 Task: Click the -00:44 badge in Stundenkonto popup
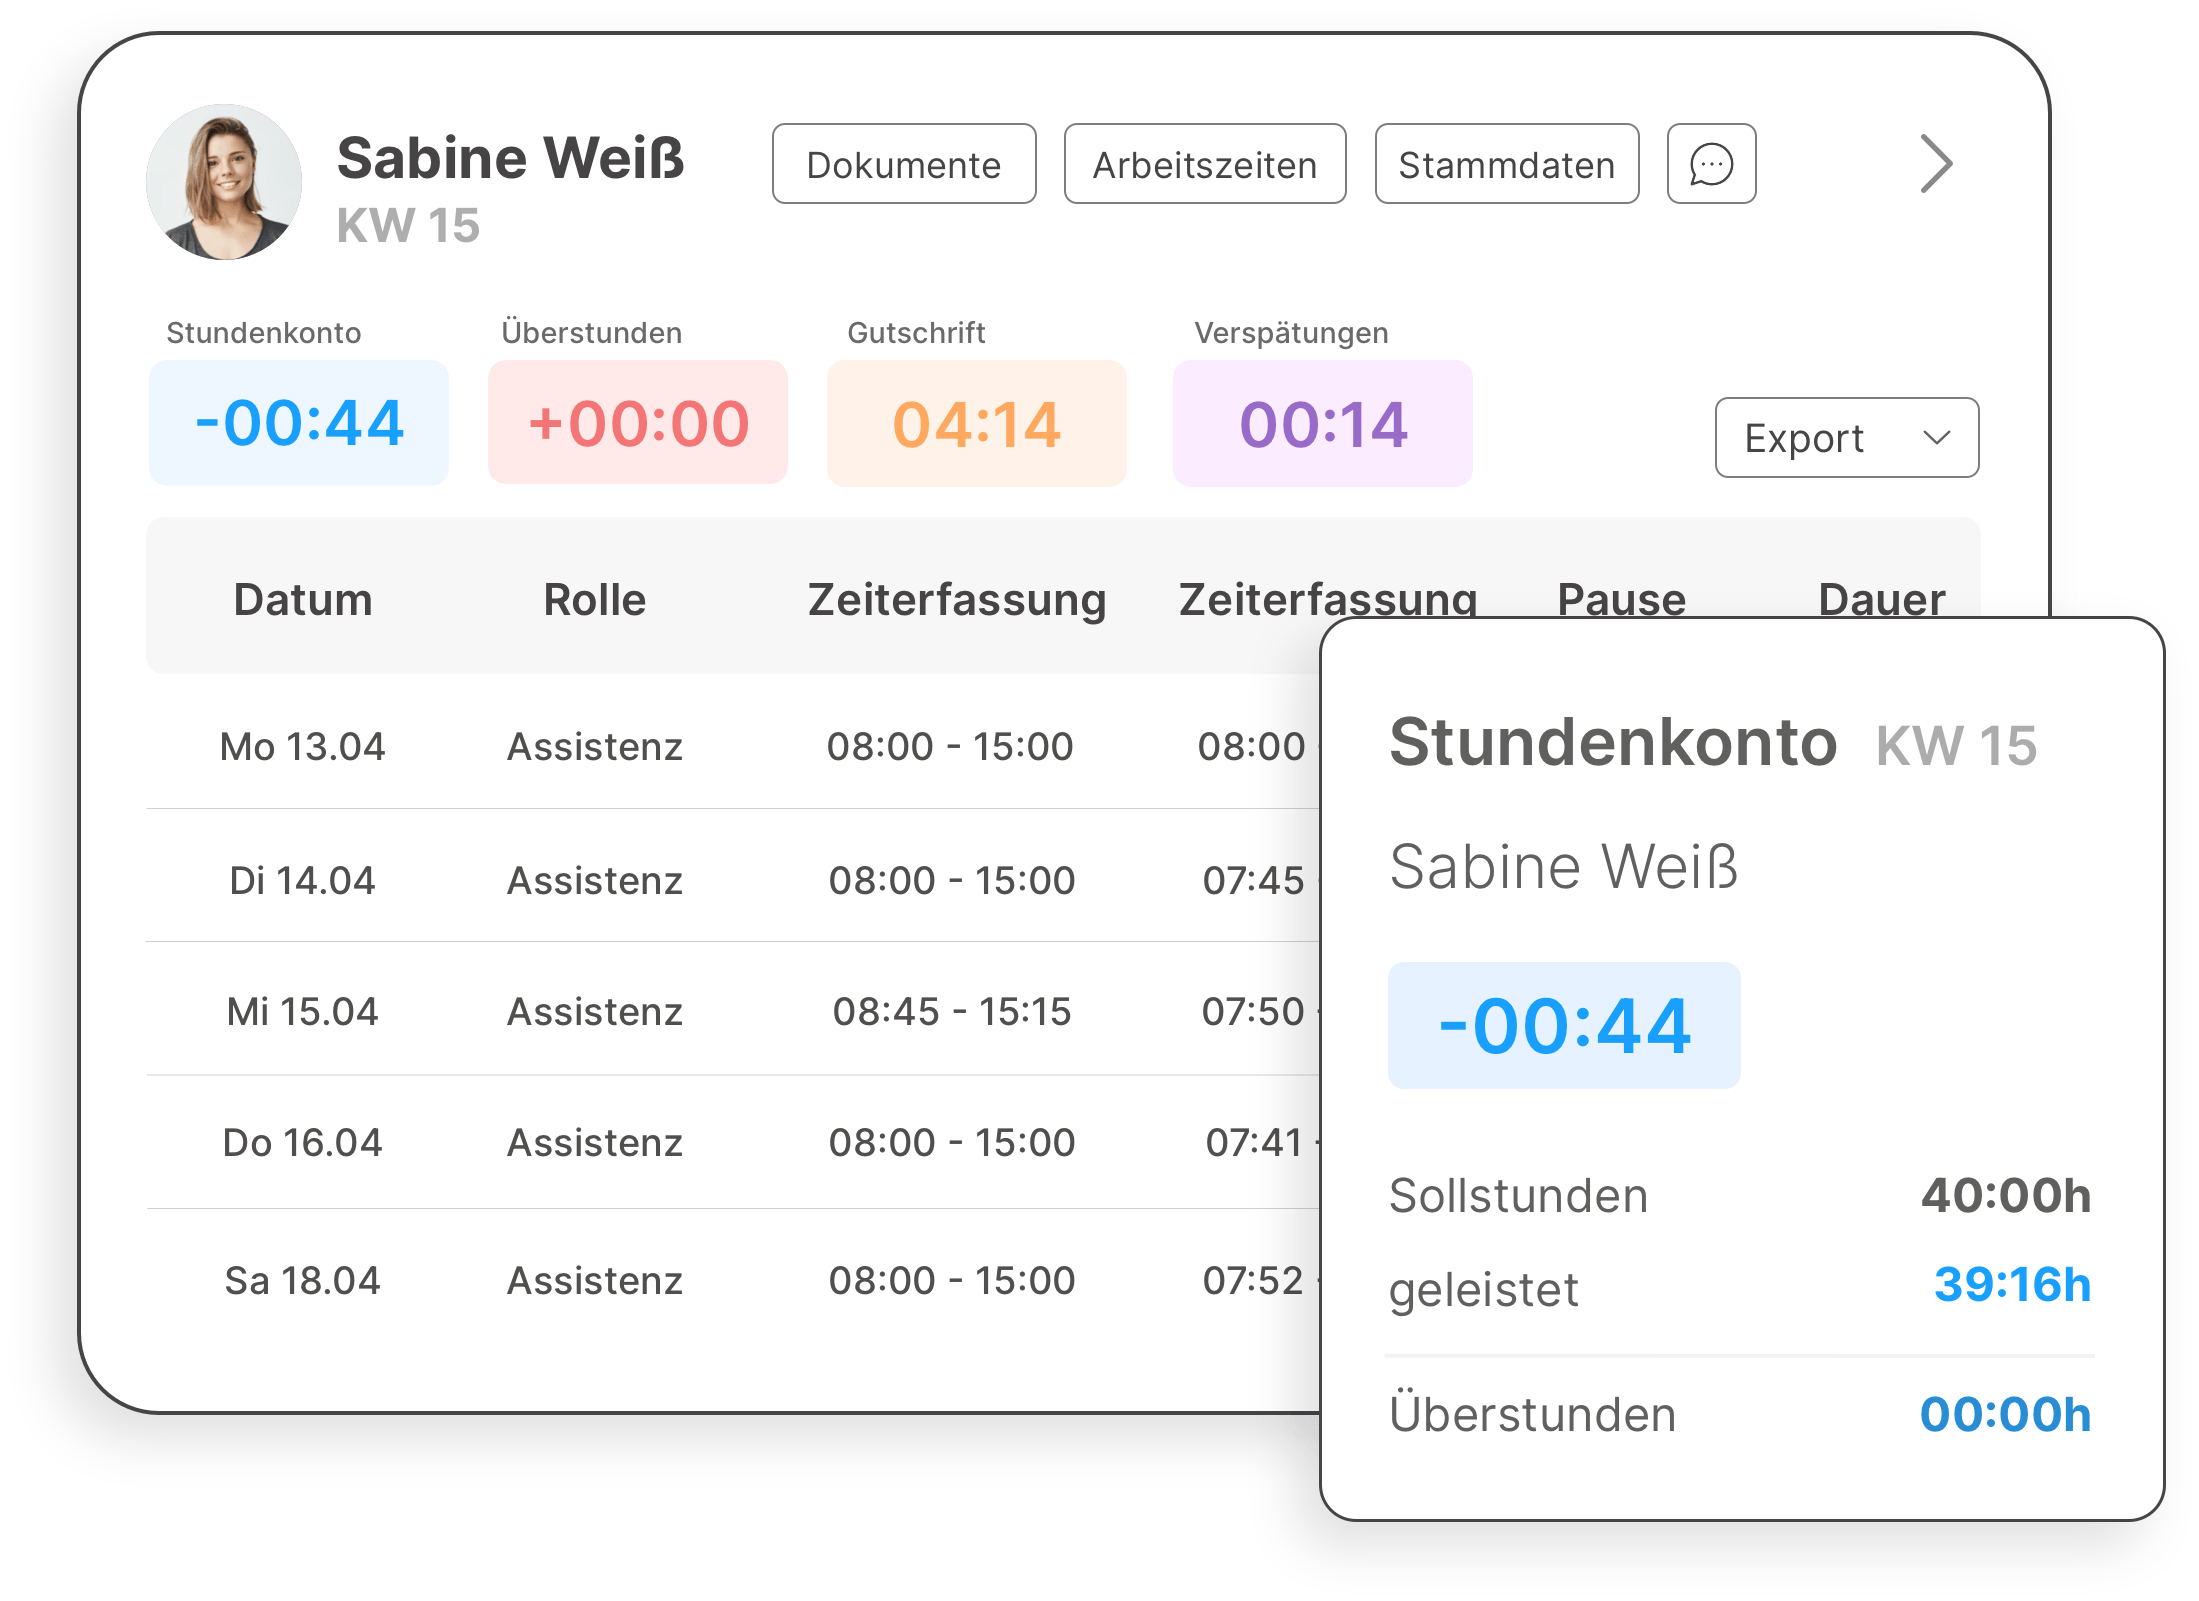[x=1563, y=1026]
